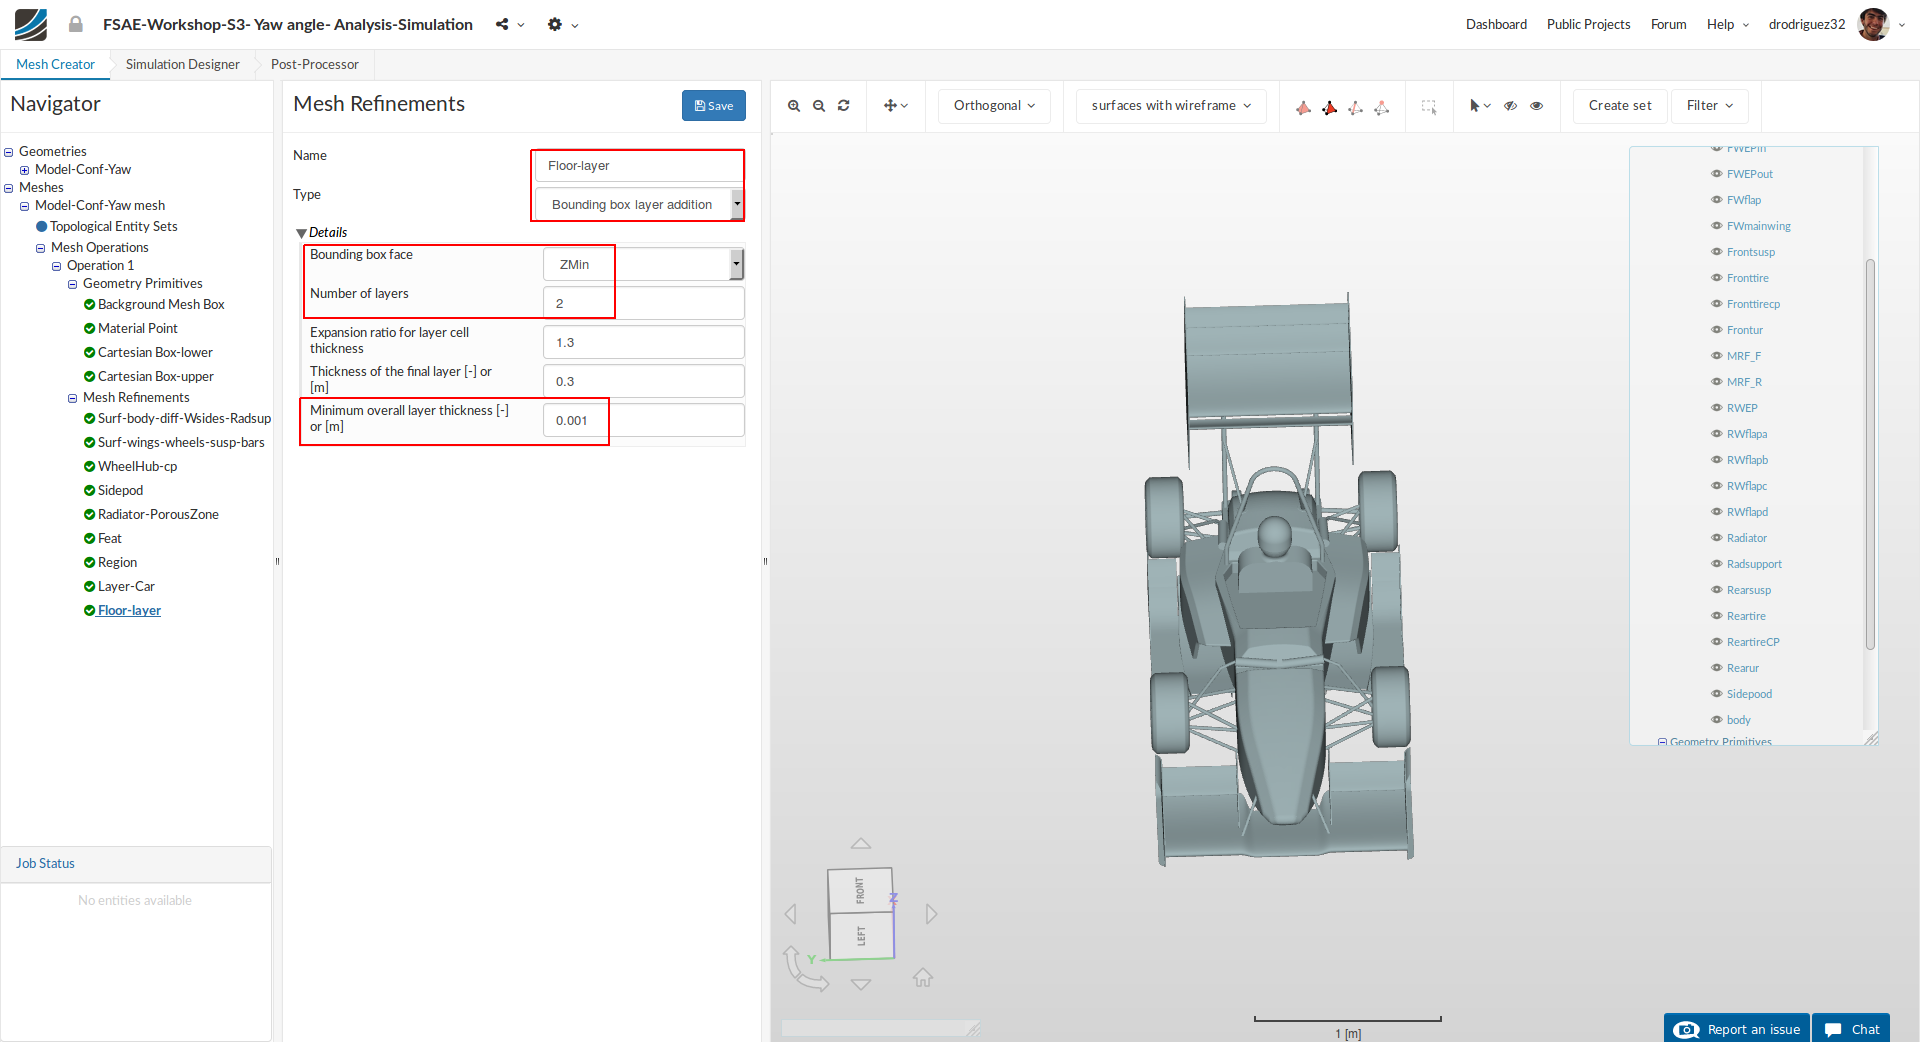Click the hide selection crossed-eye icon

(x=1511, y=106)
